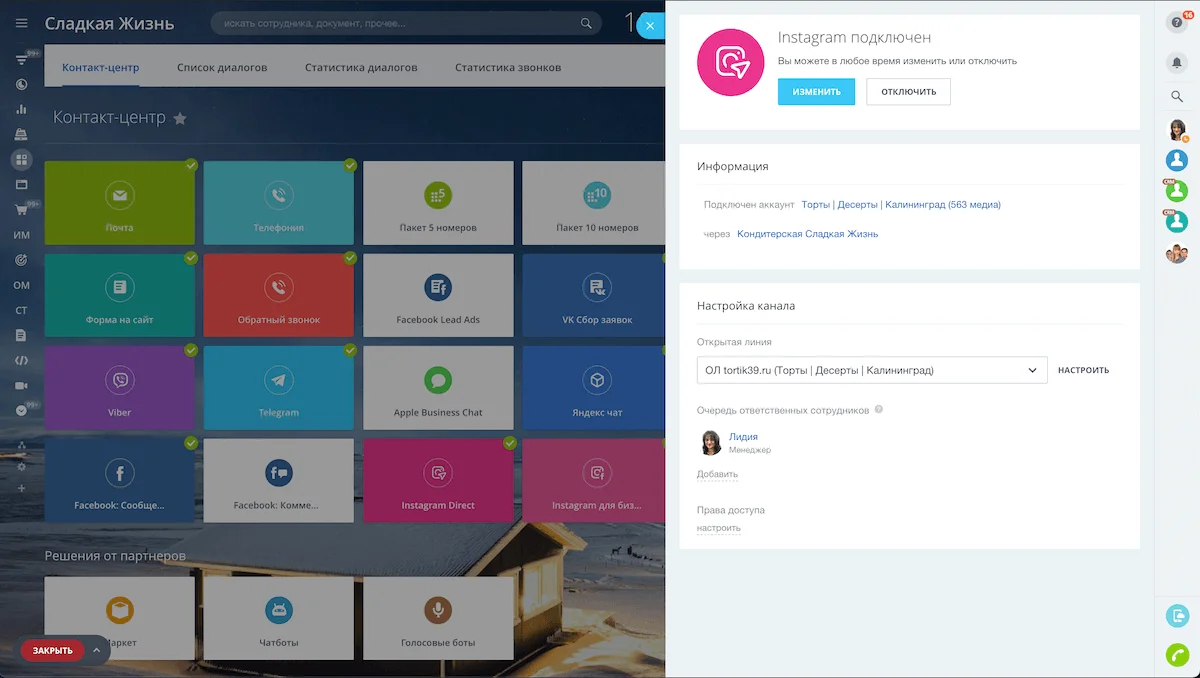Open the Кондитерская Сладкая Жизнь link
1200x678 pixels.
pos(807,234)
